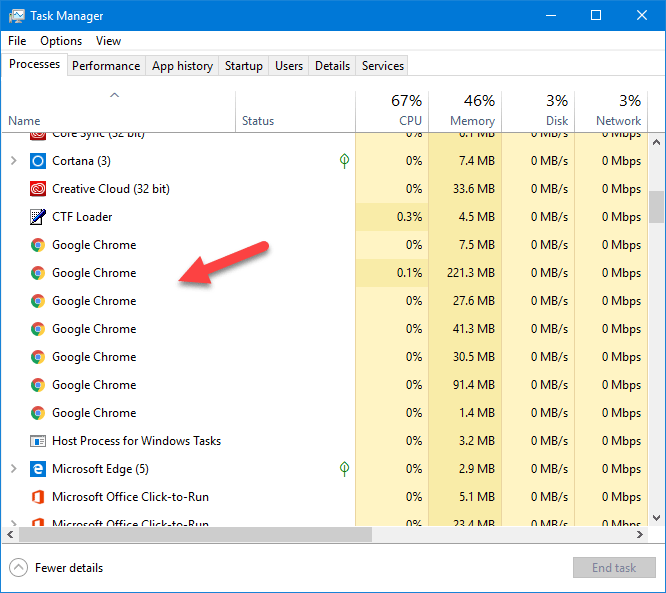
Task: Sort by the Disk column header
Action: tap(538, 111)
